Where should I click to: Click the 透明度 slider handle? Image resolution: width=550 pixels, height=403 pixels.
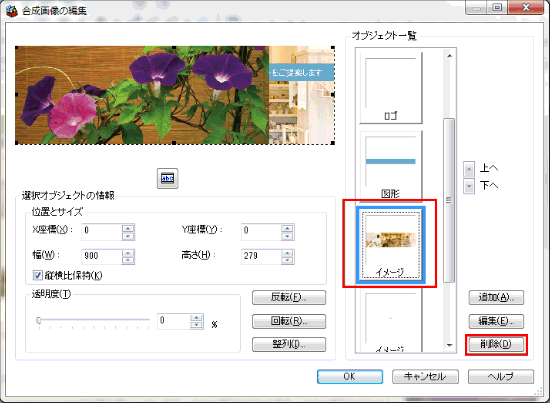39,320
